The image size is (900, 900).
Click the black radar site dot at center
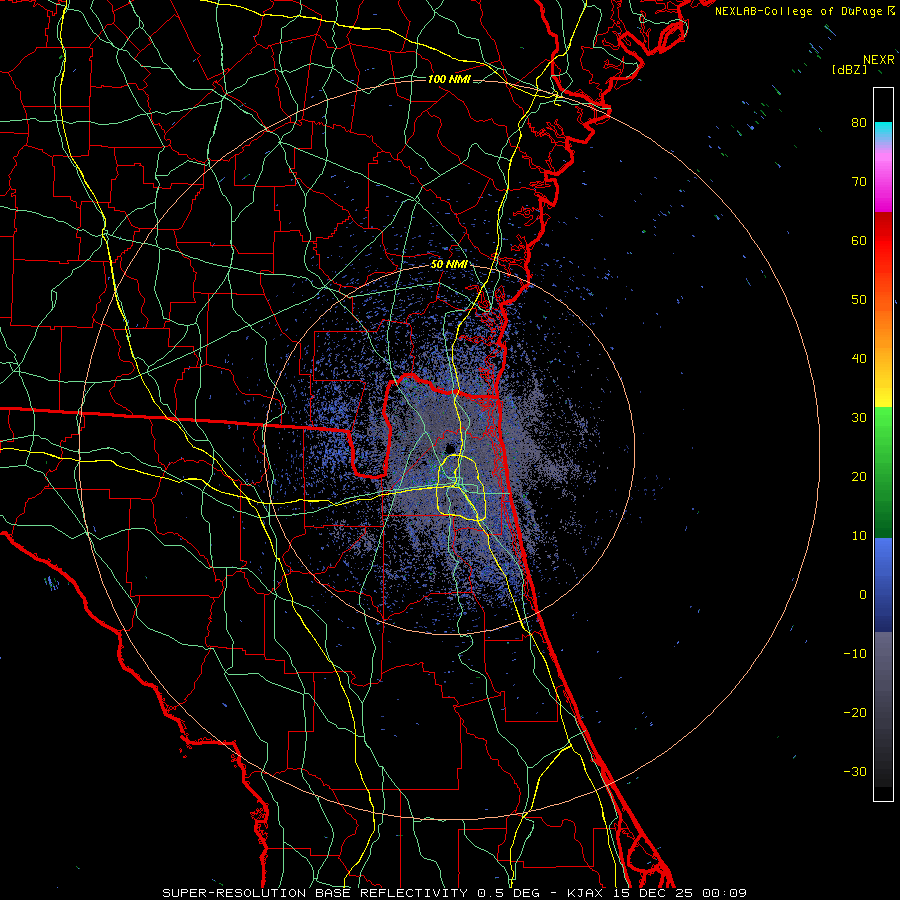451,448
